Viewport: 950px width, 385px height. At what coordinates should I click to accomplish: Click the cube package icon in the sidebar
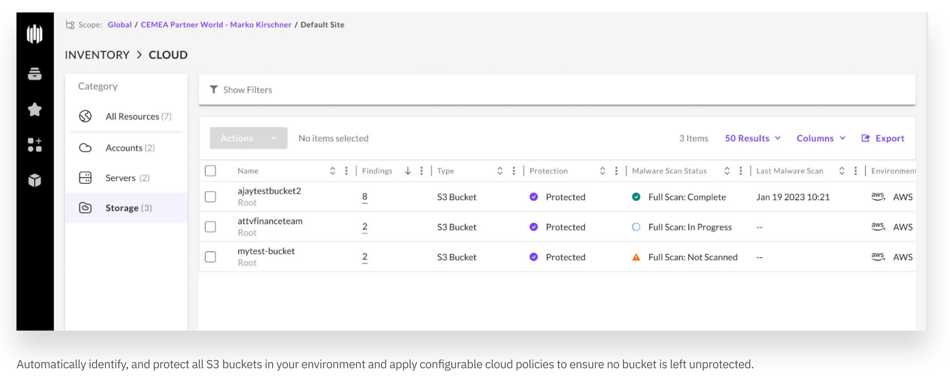pos(35,180)
